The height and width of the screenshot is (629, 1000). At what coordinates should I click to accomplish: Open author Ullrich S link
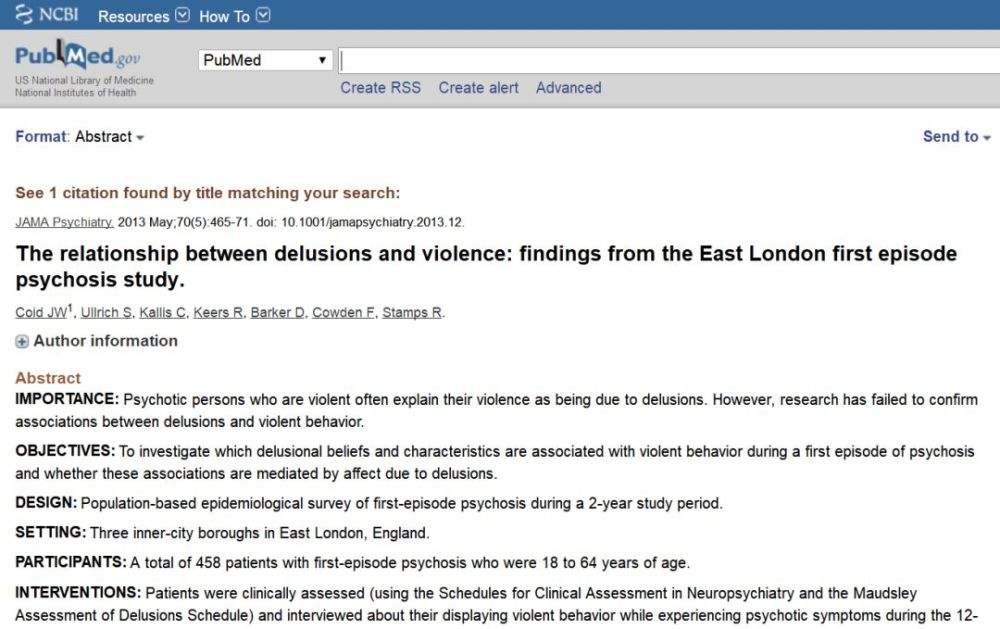(x=106, y=313)
